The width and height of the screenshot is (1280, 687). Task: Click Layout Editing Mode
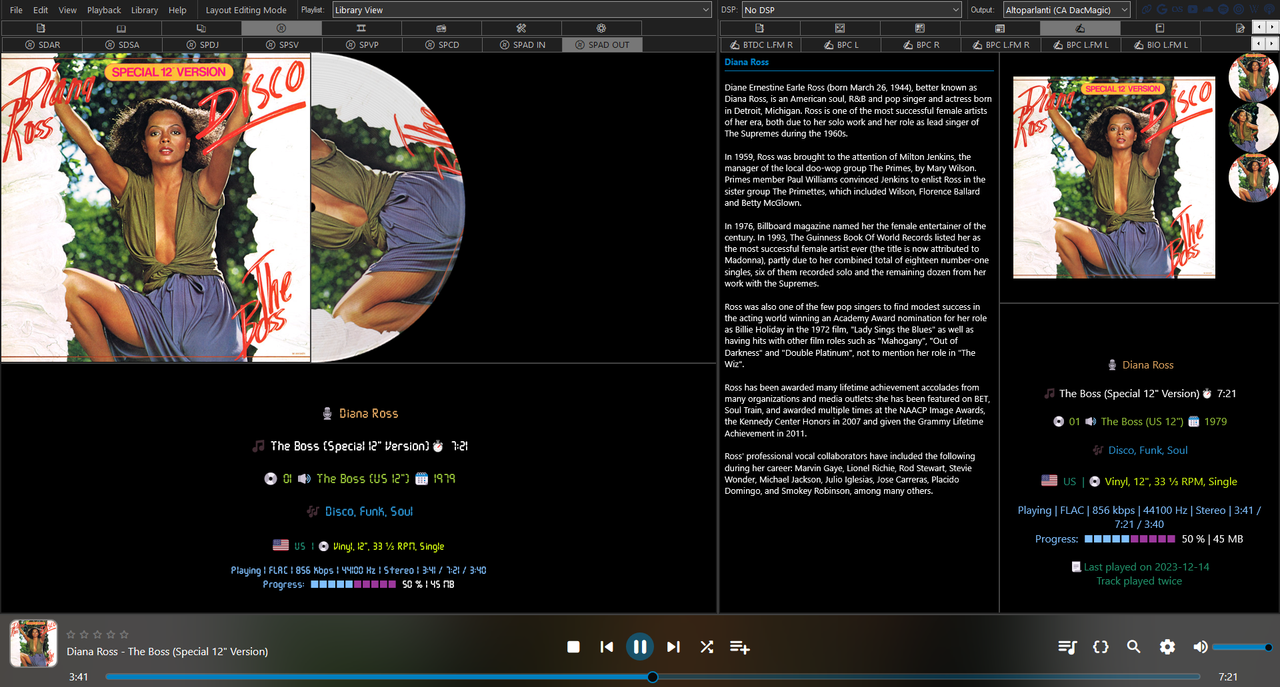click(246, 10)
